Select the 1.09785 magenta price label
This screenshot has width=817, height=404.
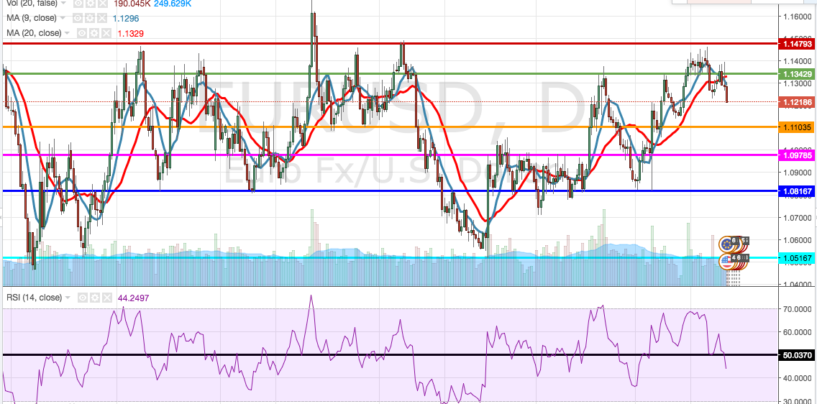[797, 155]
